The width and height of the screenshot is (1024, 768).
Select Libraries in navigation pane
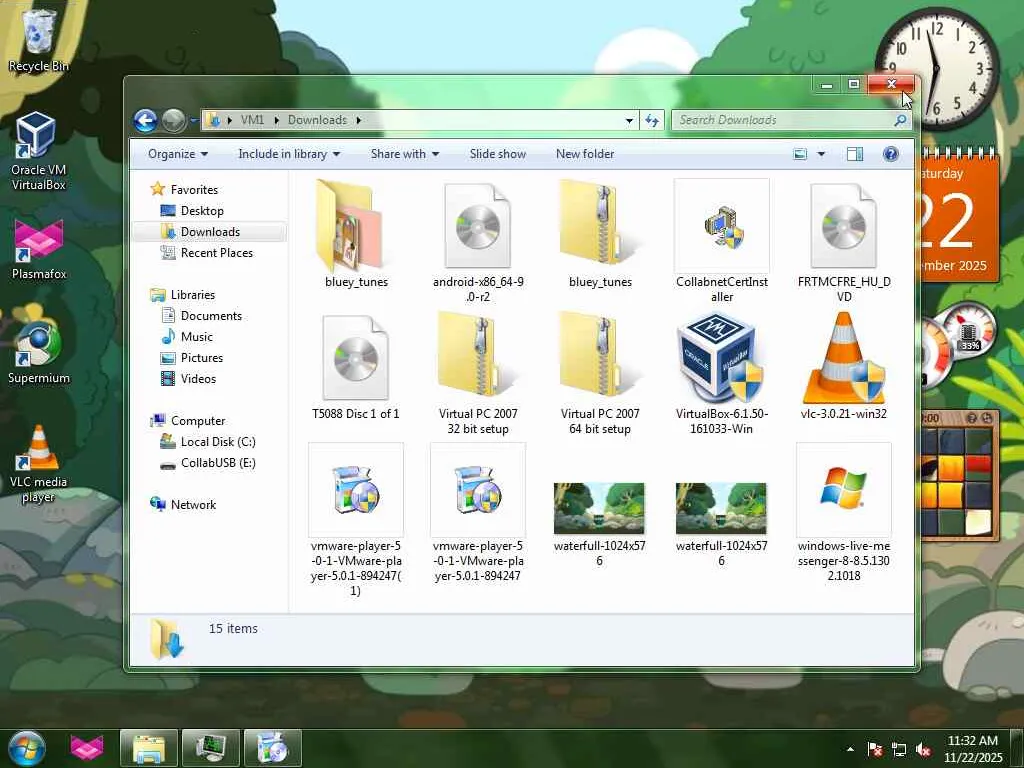192,295
